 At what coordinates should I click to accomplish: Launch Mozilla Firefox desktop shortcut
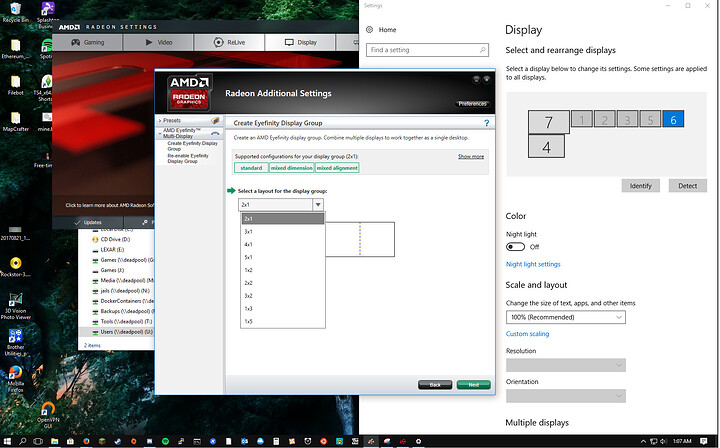(15, 379)
